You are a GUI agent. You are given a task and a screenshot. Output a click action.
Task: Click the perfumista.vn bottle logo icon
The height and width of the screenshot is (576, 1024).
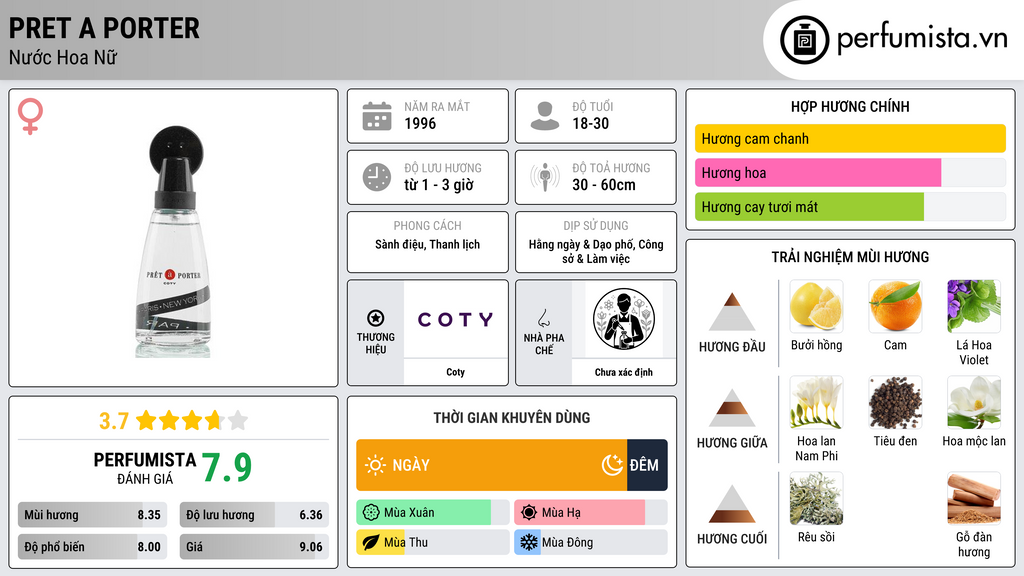(804, 40)
